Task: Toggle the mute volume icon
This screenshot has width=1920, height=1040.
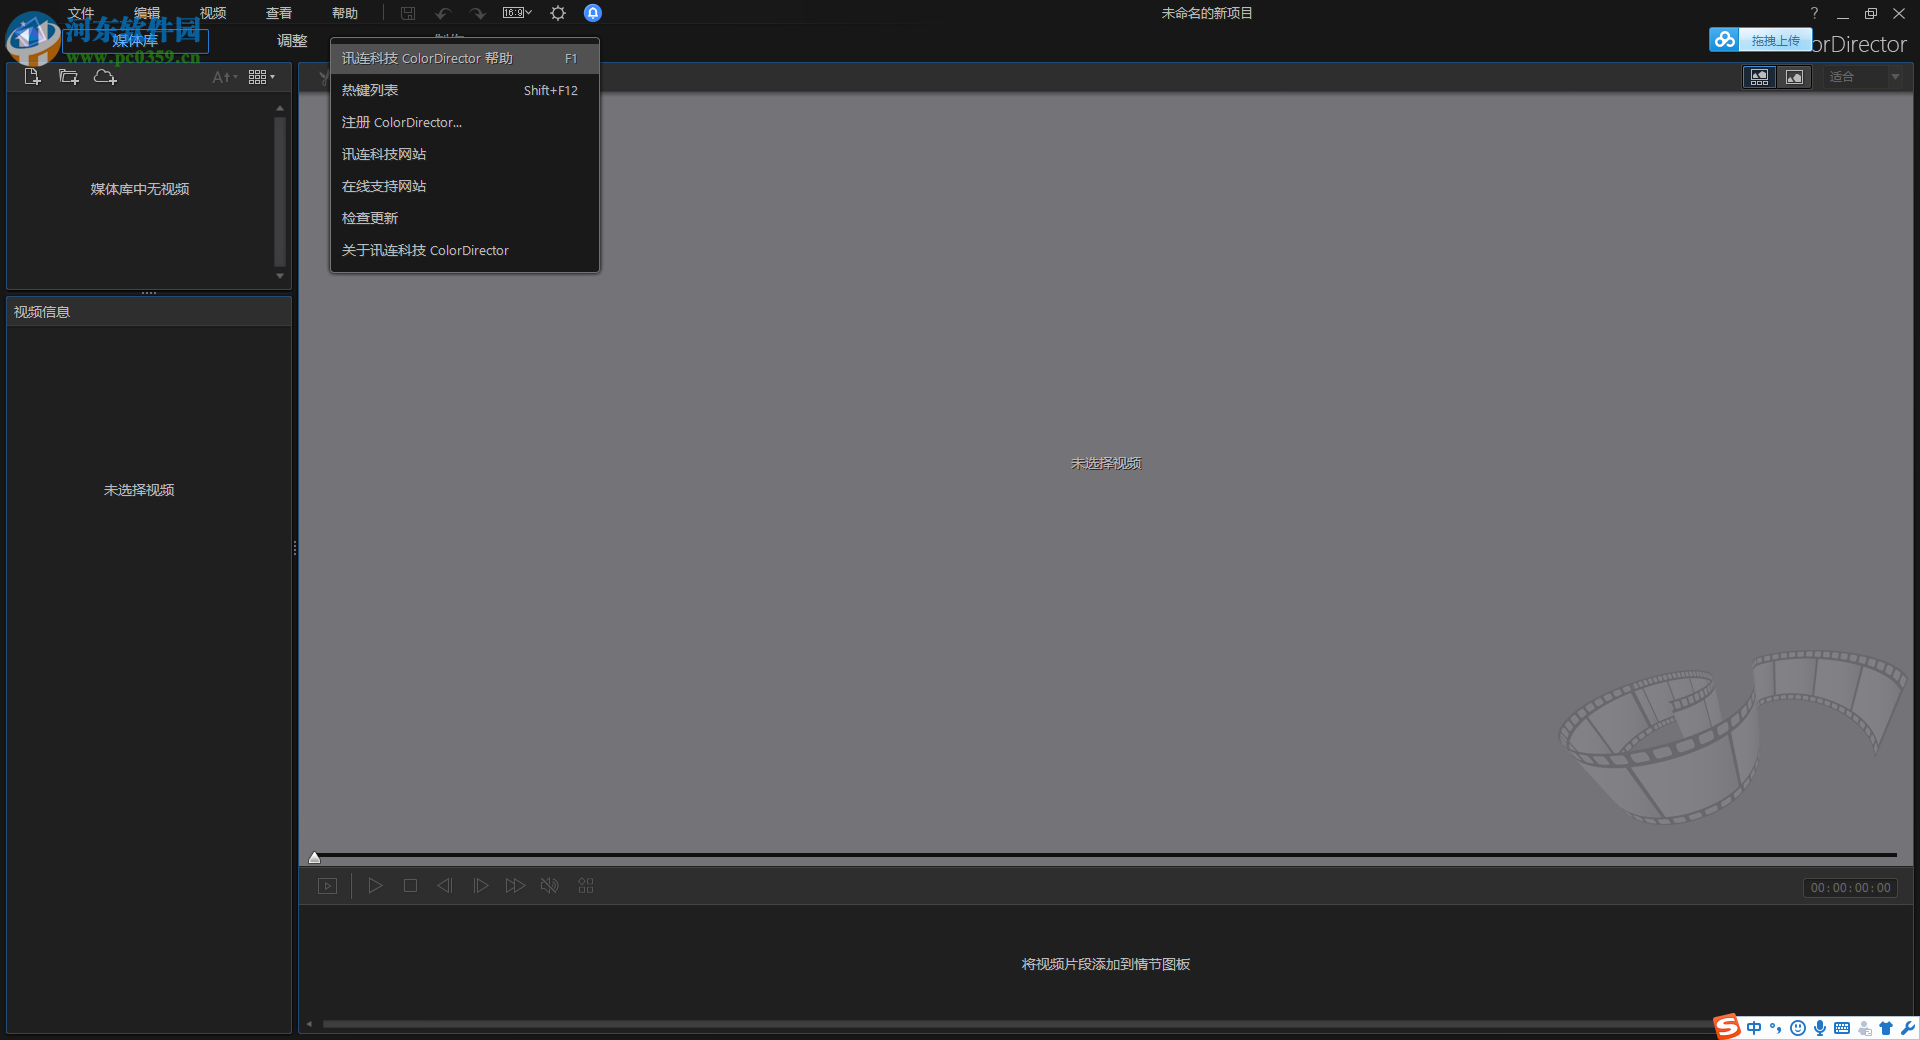Action: click(x=550, y=886)
